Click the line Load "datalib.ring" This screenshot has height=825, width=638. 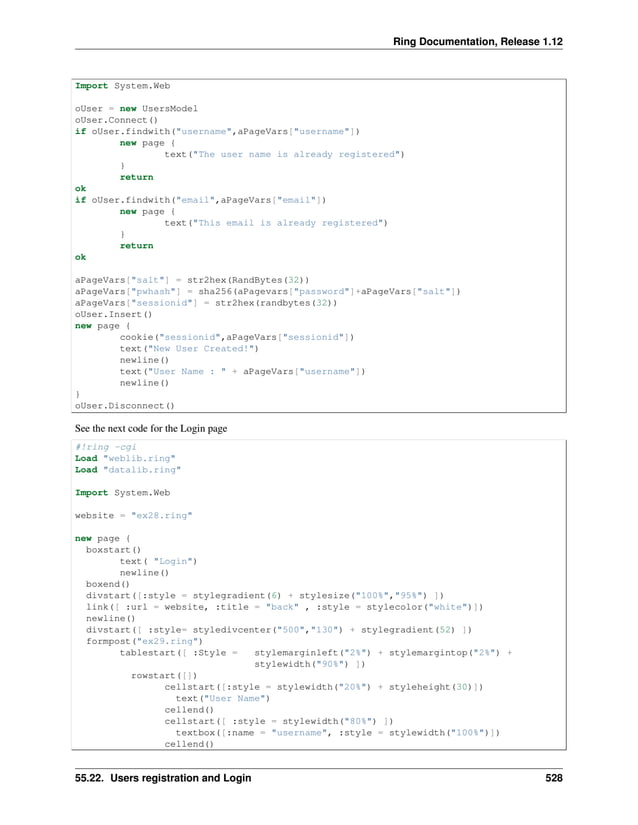[x=128, y=470]
